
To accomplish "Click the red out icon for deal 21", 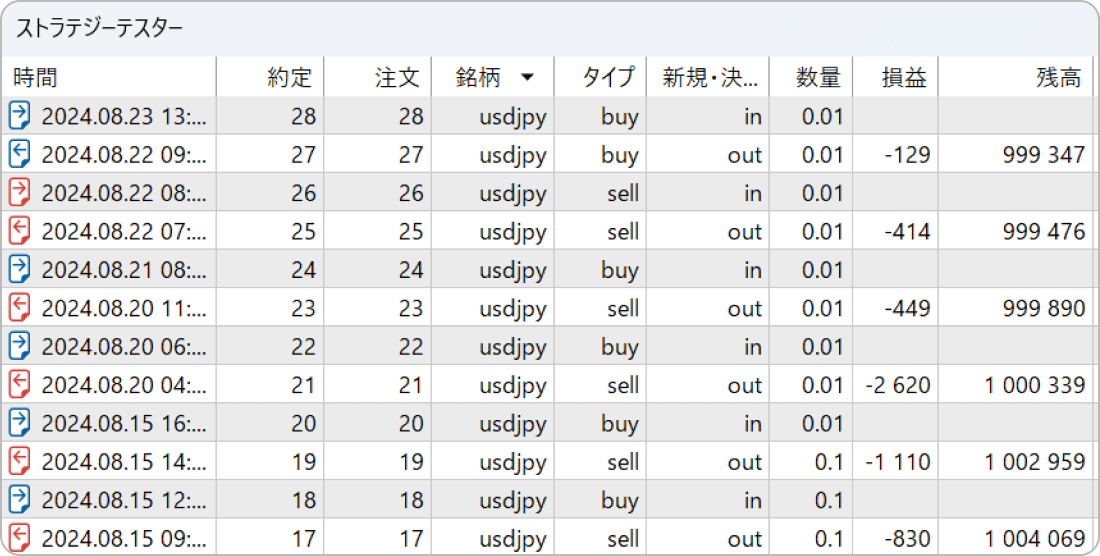I will tap(20, 385).
